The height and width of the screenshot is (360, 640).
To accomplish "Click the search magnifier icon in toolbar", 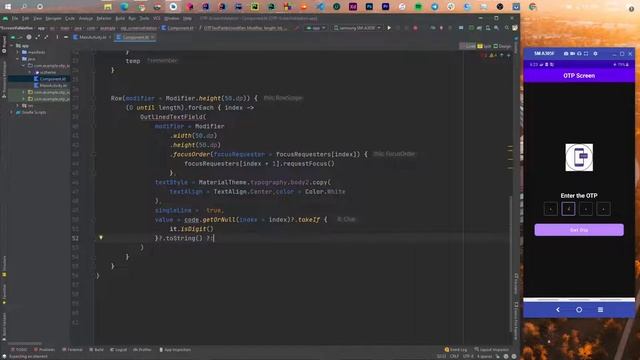I will pyautogui.click(x=507, y=28).
